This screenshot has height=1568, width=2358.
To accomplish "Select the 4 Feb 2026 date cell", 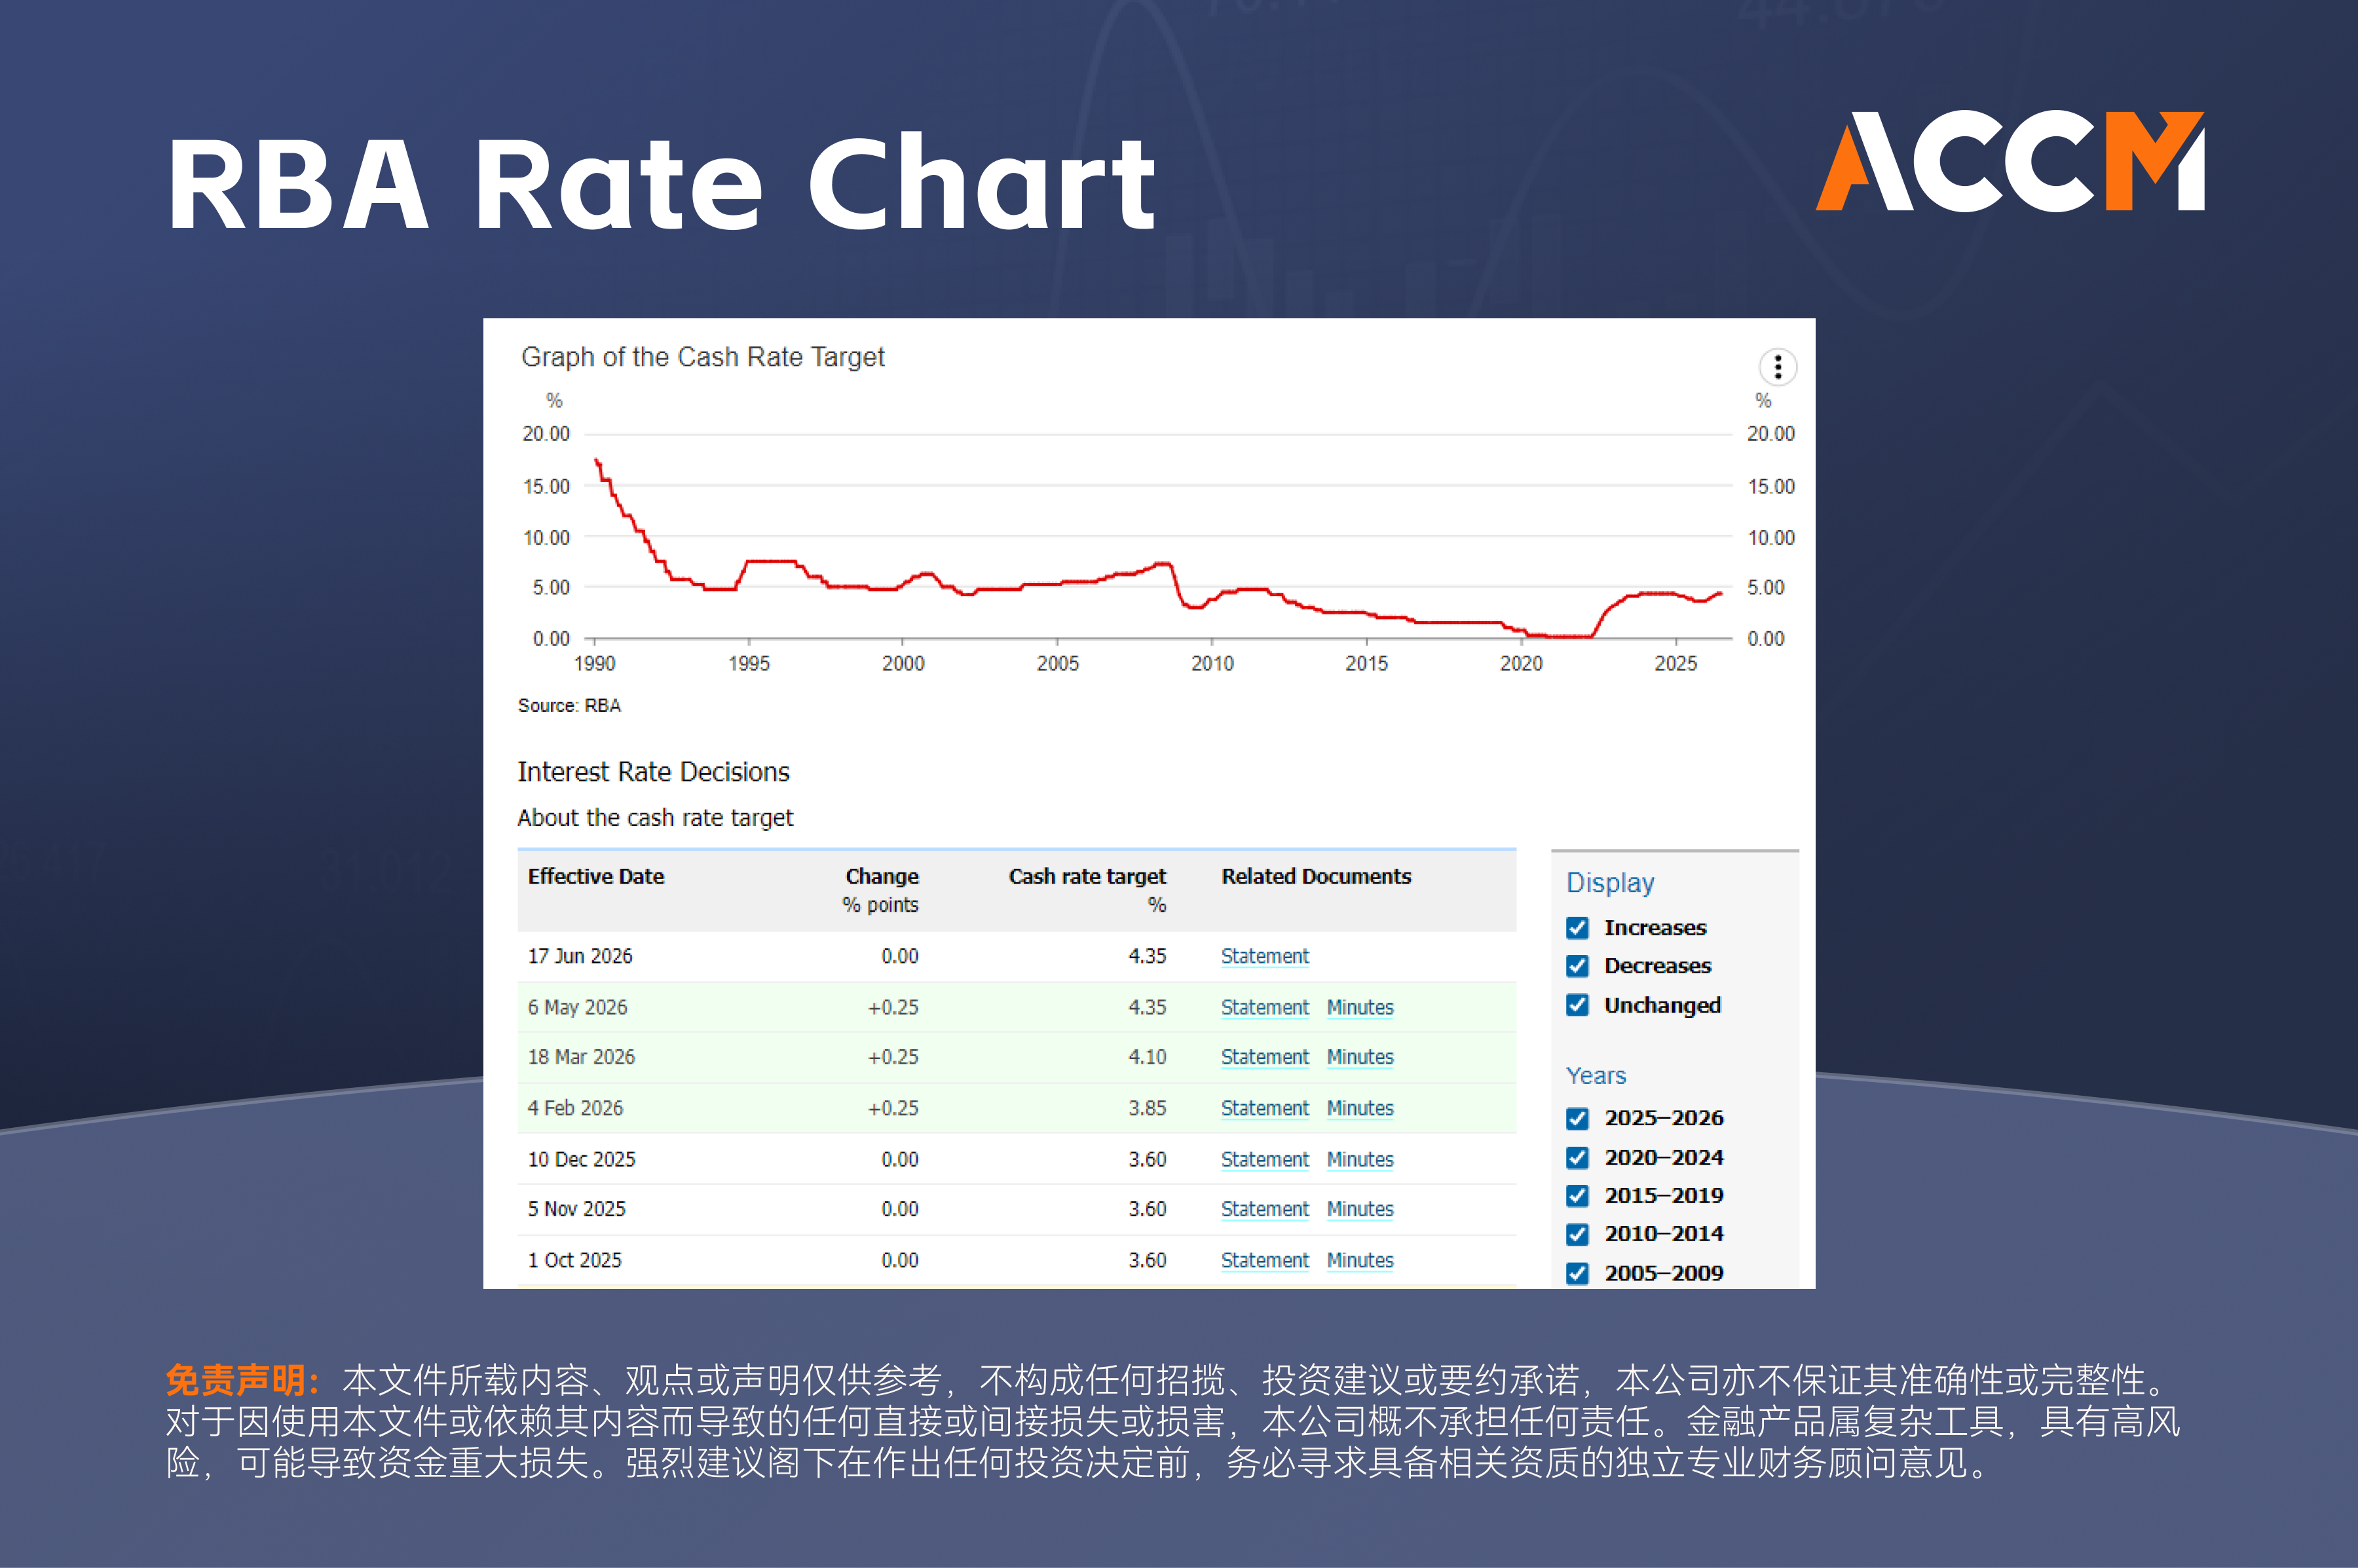I will click(575, 1108).
